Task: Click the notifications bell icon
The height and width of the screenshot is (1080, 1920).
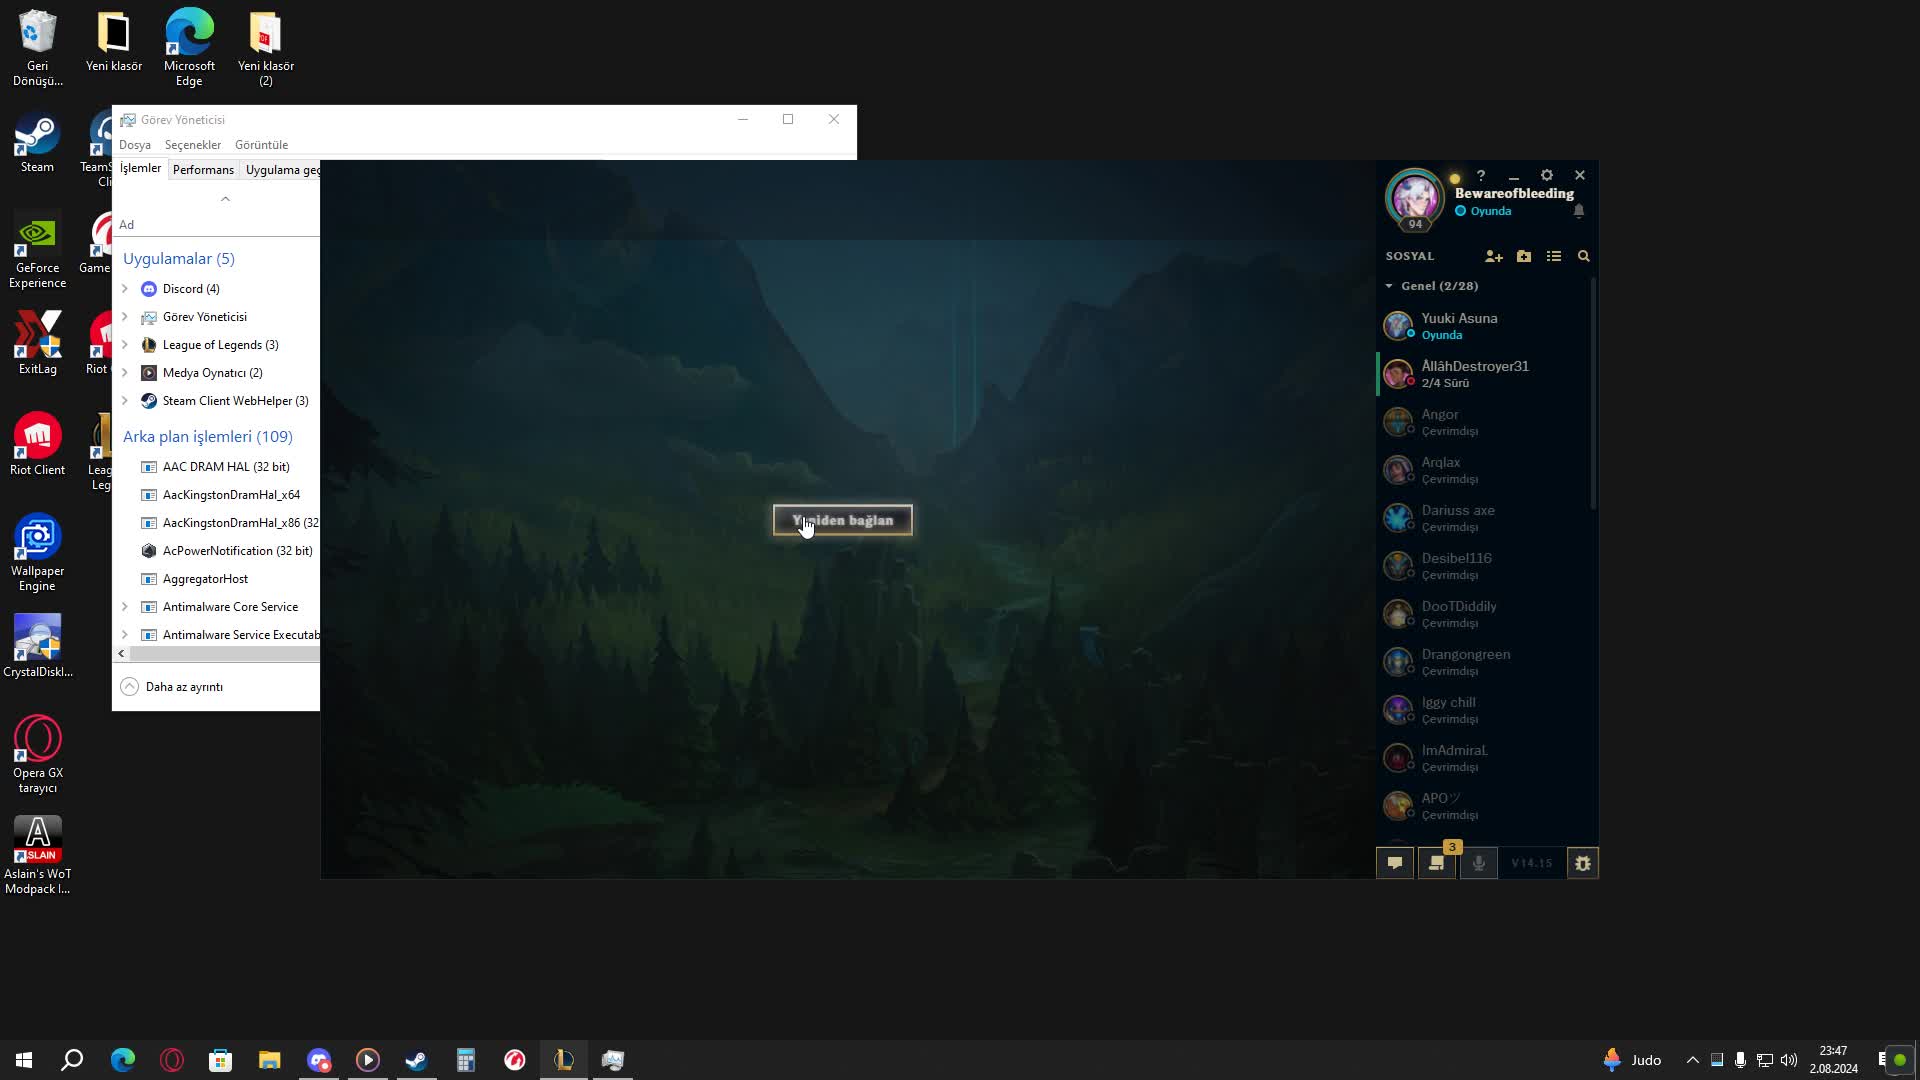Action: pyautogui.click(x=1579, y=211)
